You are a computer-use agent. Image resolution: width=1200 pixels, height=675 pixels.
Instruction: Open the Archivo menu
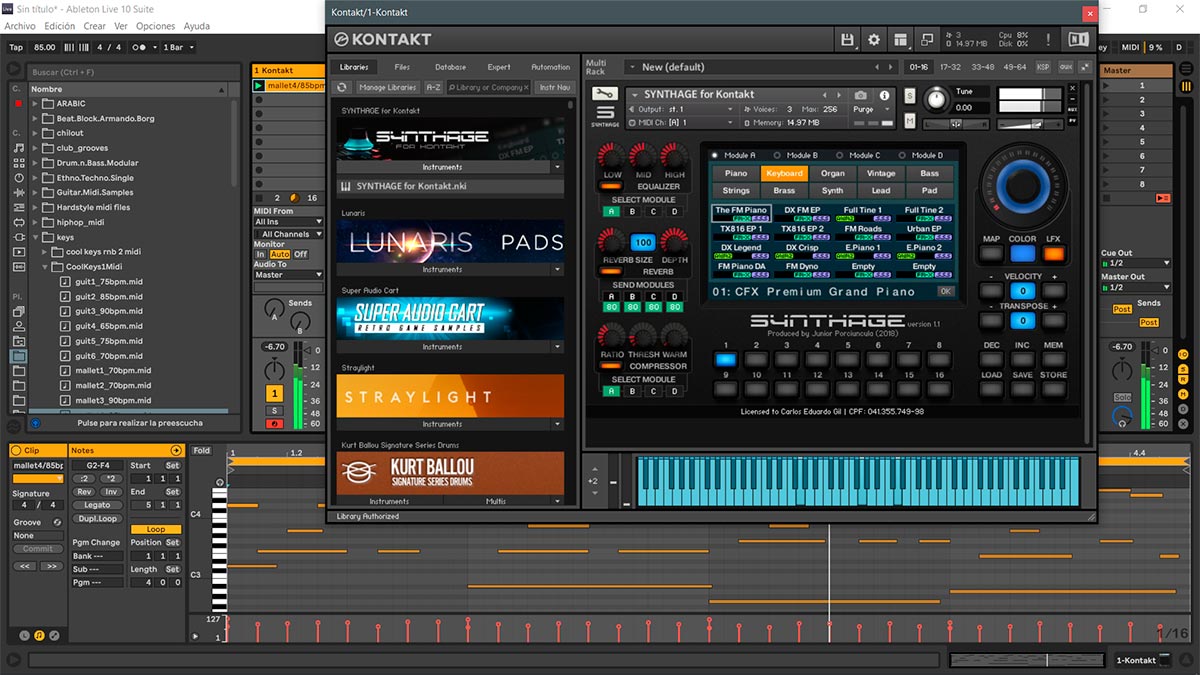[20, 26]
